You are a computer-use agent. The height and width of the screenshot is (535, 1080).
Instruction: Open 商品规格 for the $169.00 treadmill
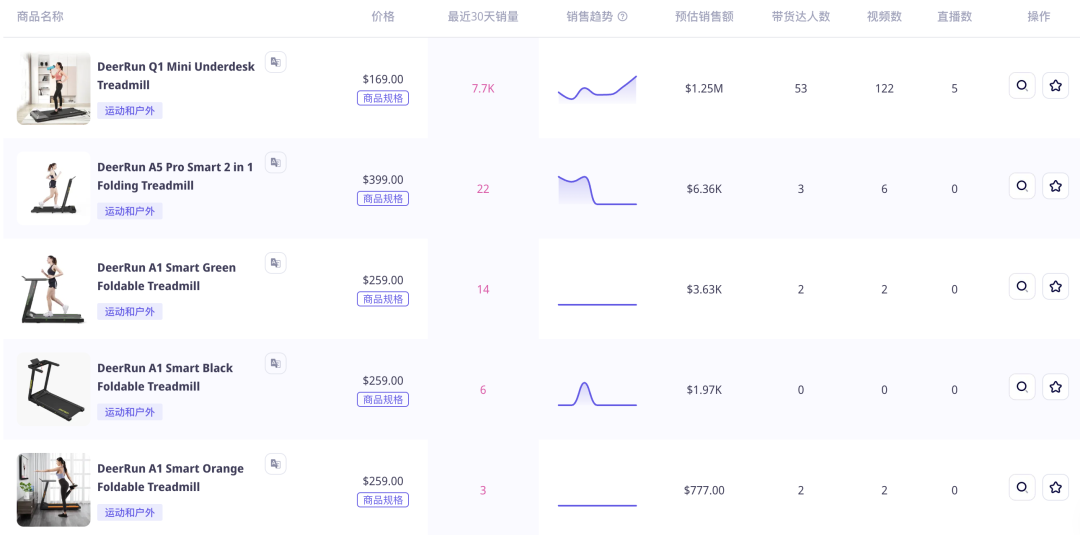pyautogui.click(x=383, y=98)
